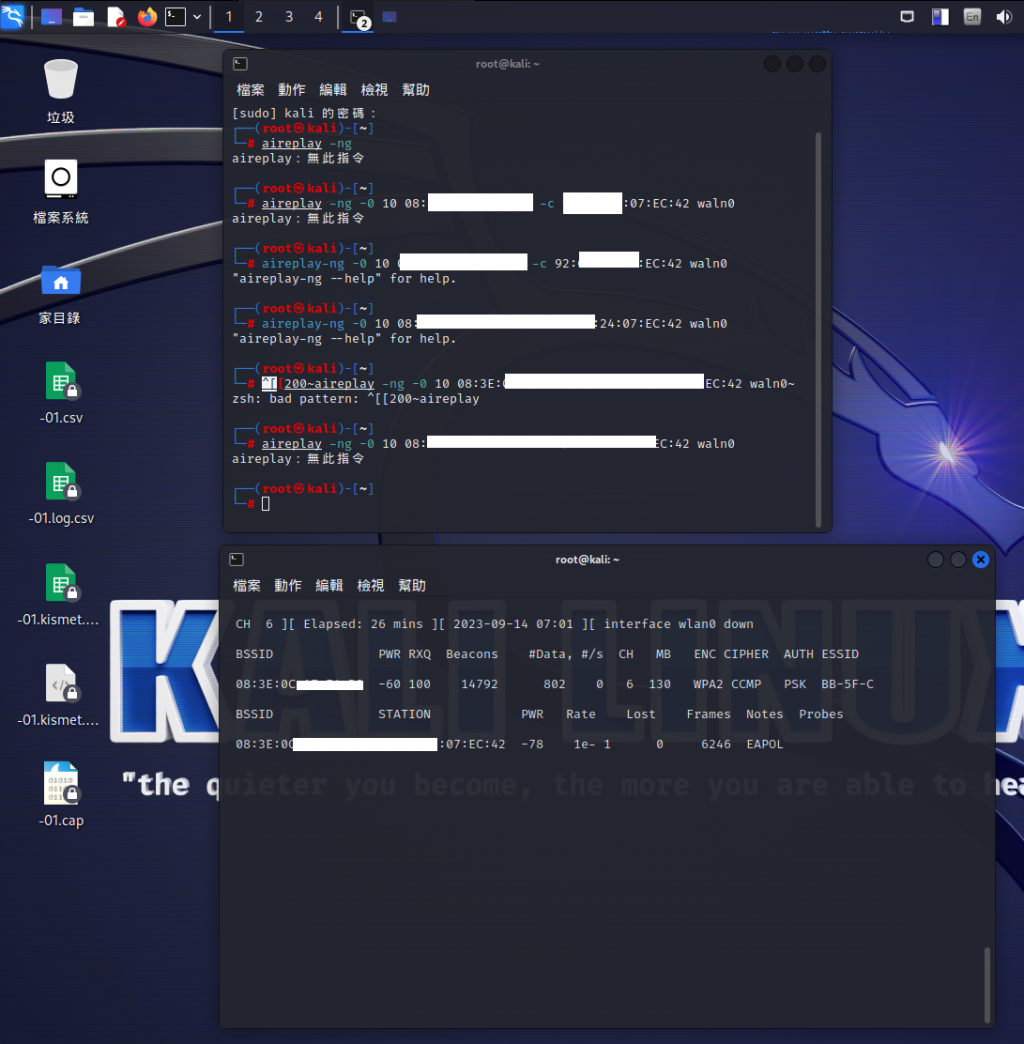Click the 'zsh: bad pattern' error line
Screen dimensions: 1024x1044
coord(356,399)
